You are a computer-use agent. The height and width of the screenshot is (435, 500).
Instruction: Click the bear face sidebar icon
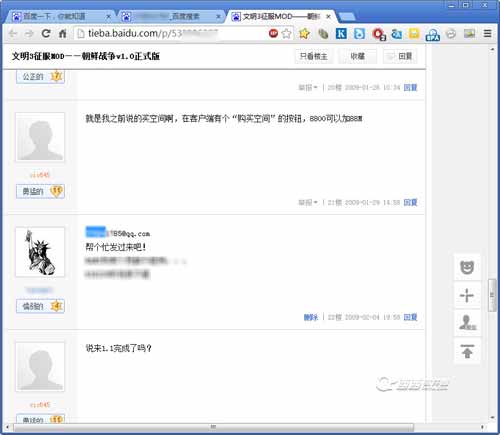pos(467,267)
